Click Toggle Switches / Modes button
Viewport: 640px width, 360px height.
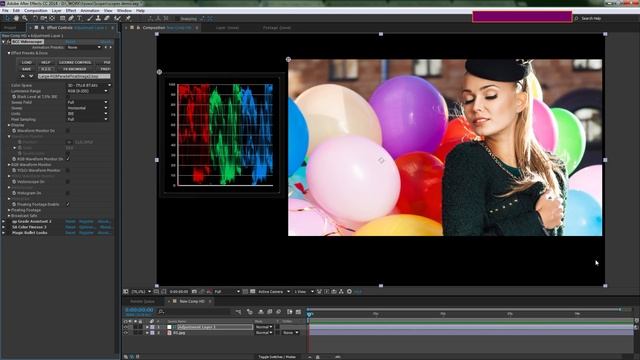[277, 357]
